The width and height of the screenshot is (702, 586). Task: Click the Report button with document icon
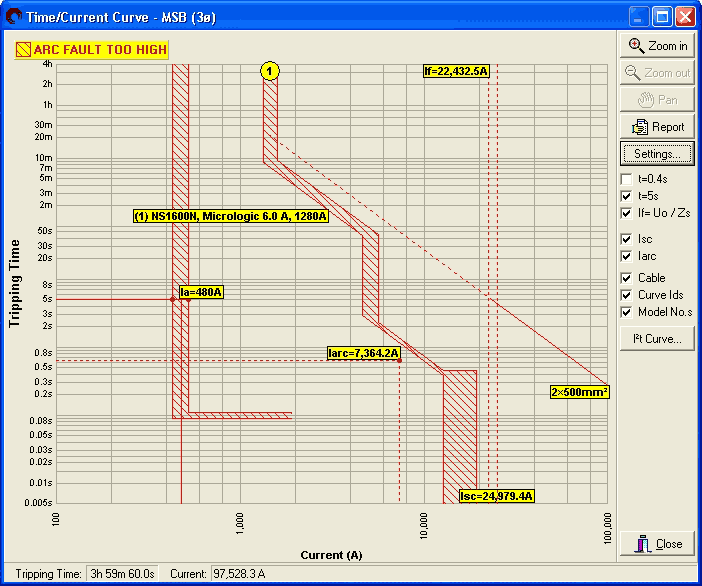click(657, 127)
